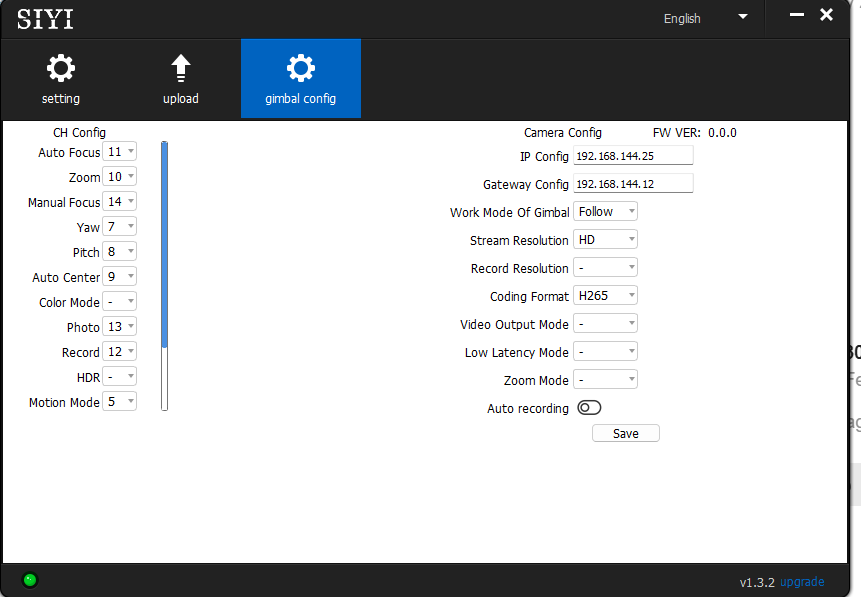The image size is (861, 597).
Task: Close the SIYI window
Action: point(826,15)
